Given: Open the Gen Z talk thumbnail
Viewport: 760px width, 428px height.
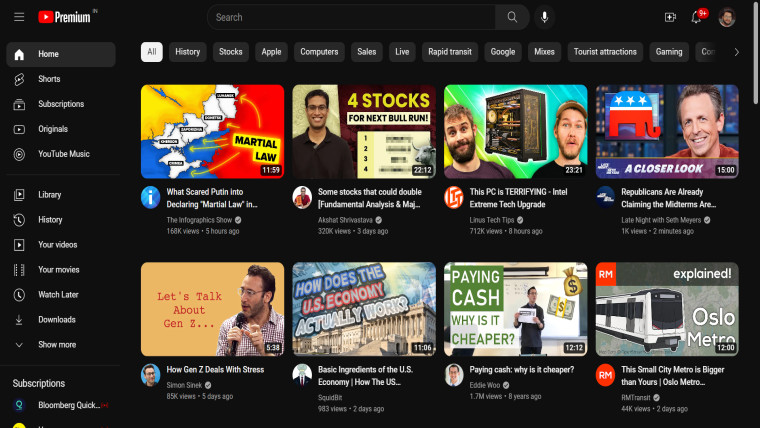Looking at the screenshot, I should tap(212, 309).
